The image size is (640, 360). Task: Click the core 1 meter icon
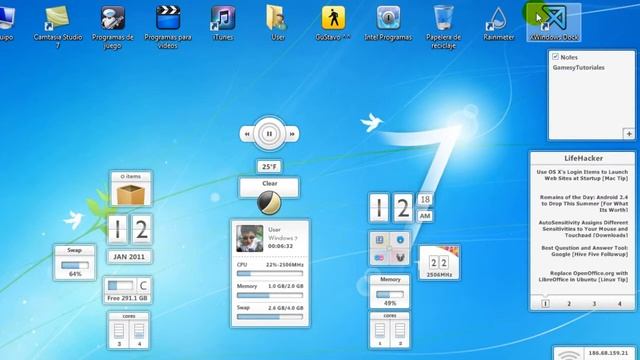(x=380, y=331)
